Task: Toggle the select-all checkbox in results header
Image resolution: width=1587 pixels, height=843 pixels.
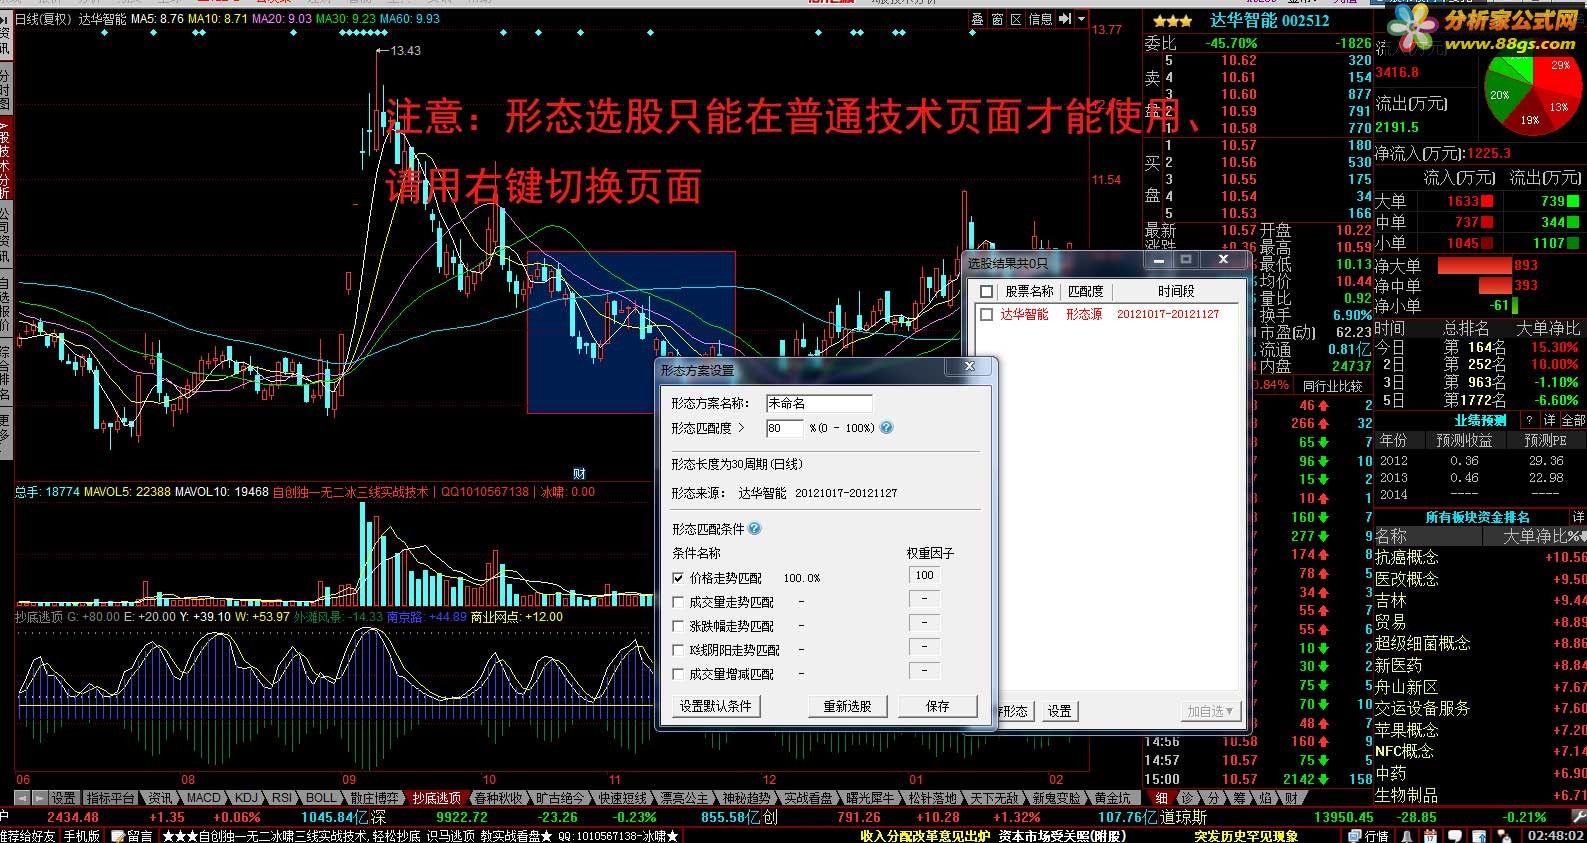Action: pyautogui.click(x=987, y=291)
